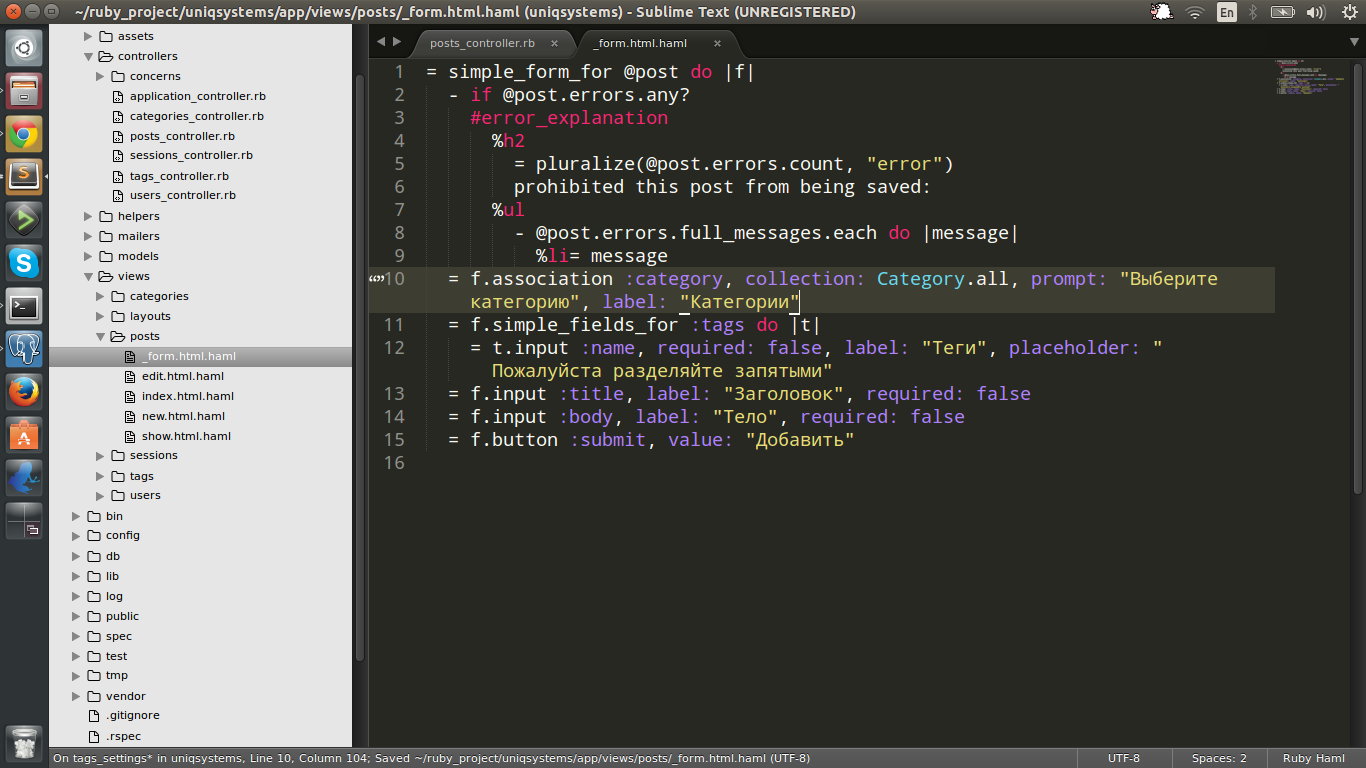Image resolution: width=1366 pixels, height=768 pixels.
Task: Open the .gitignore file
Action: (x=133, y=716)
